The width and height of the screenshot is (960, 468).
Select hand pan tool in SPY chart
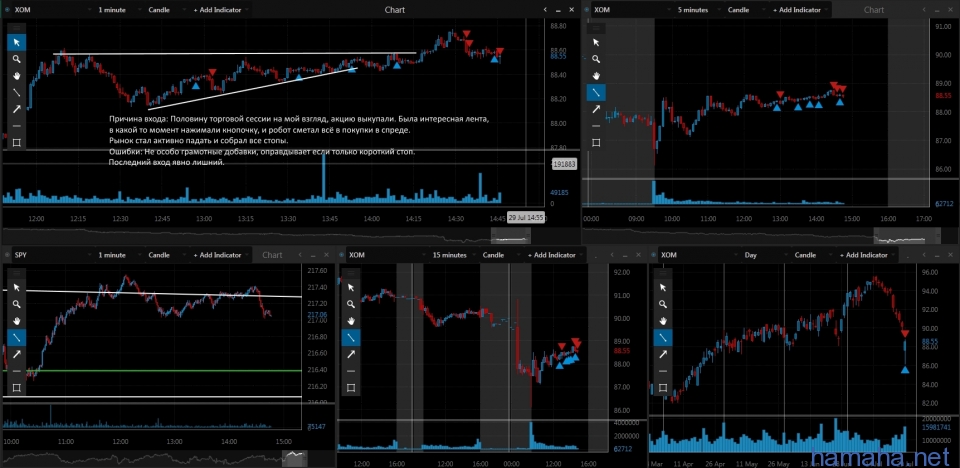(17, 320)
